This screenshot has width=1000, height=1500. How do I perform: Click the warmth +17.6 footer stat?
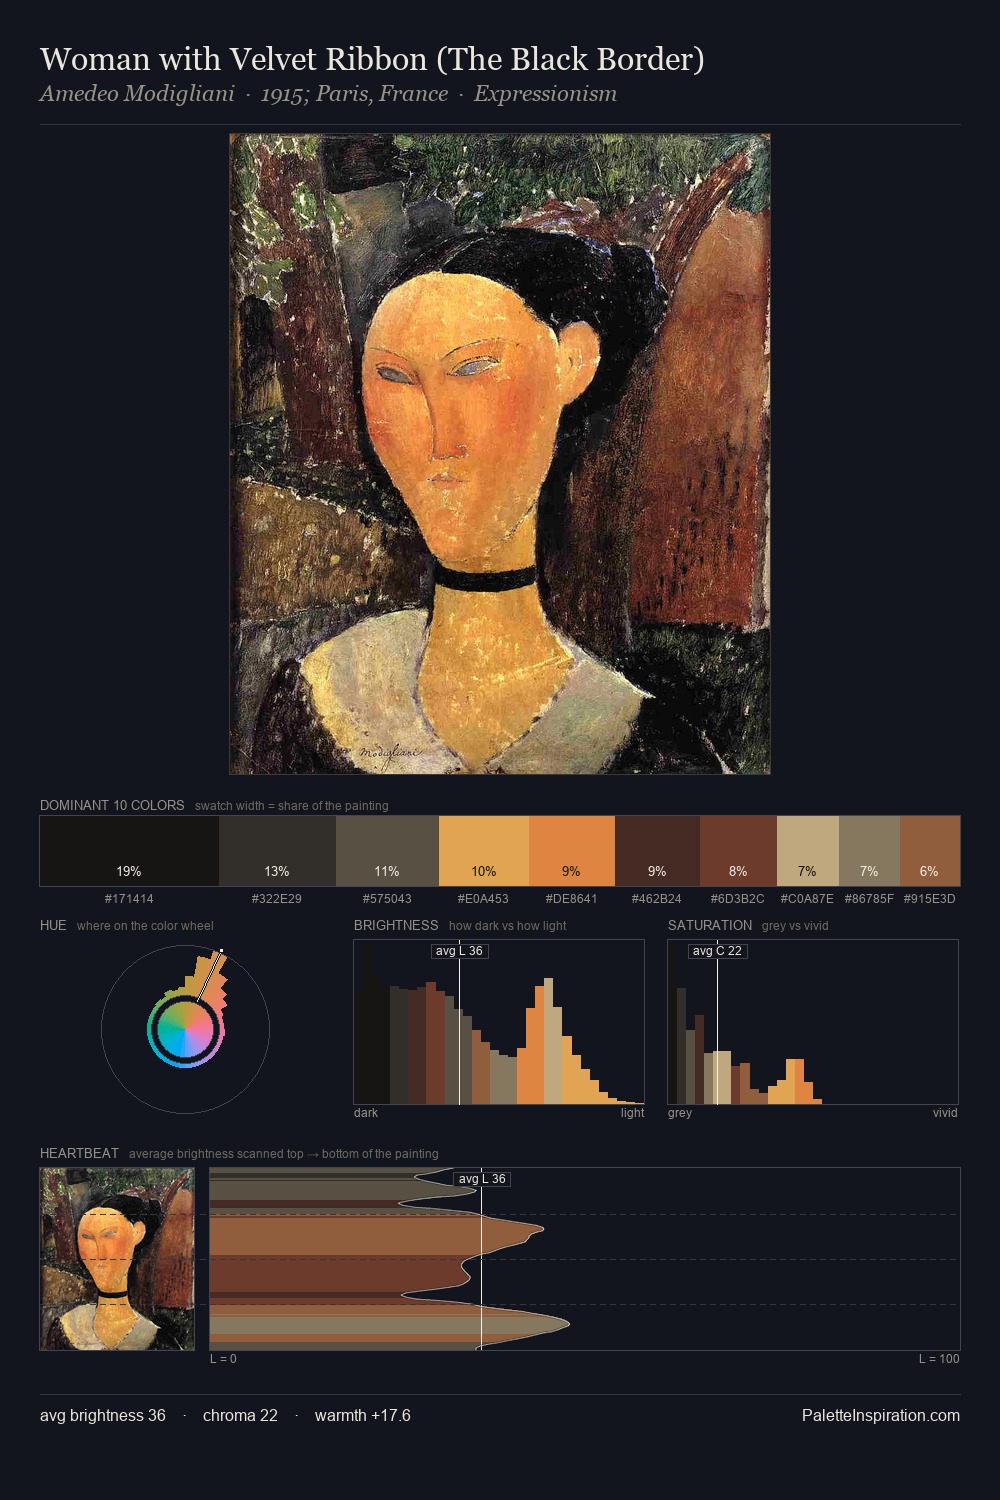pos(363,1415)
